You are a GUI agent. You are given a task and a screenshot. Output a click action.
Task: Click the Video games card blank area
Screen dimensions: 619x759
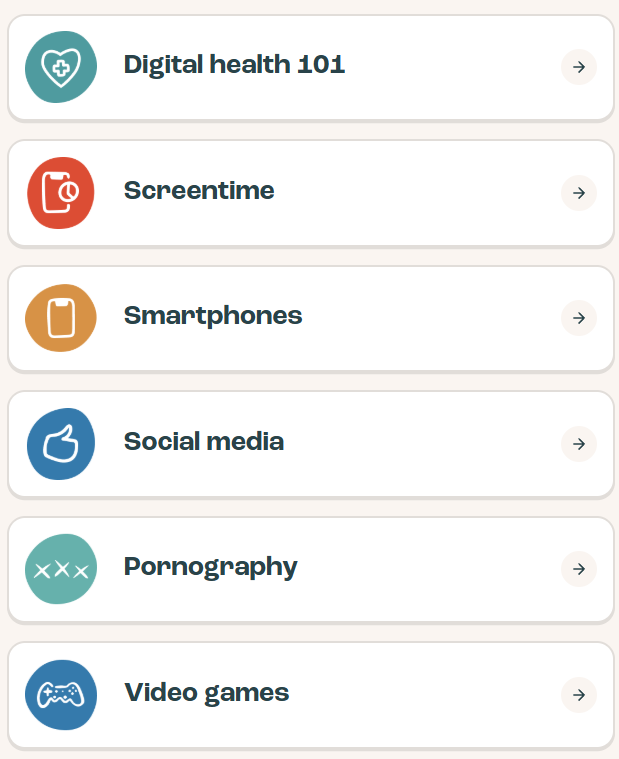point(426,695)
